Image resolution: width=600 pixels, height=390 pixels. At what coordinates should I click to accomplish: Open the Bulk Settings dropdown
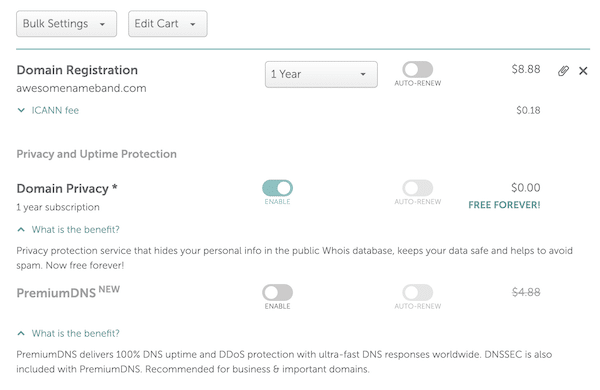[66, 24]
